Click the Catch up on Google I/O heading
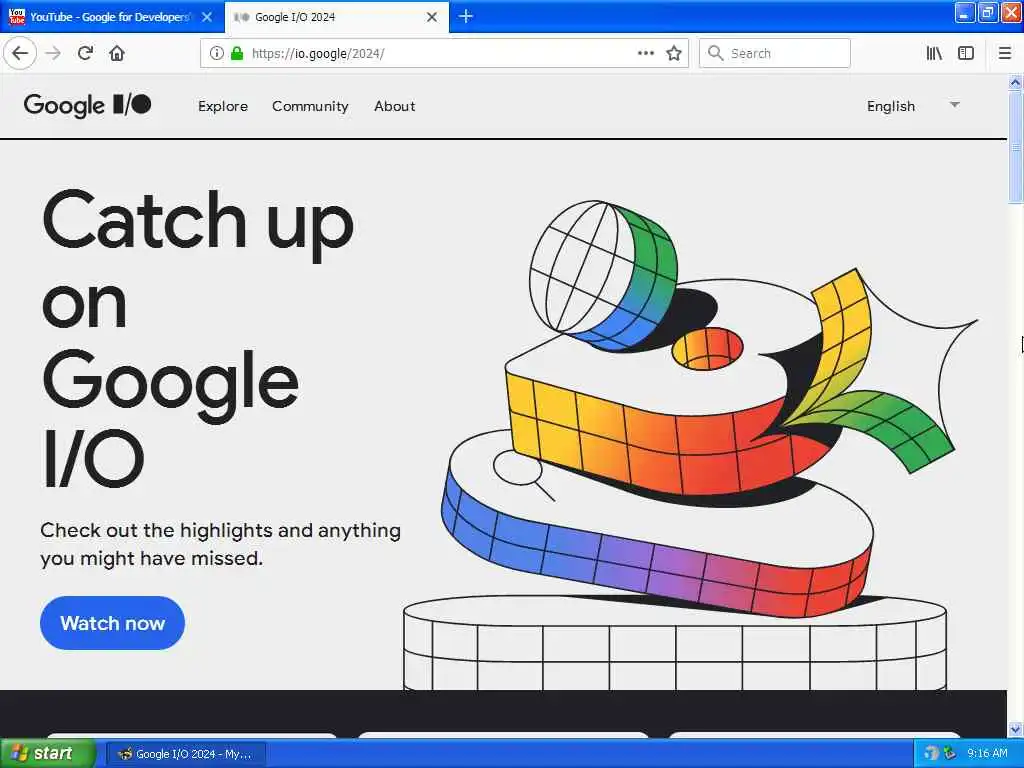The width and height of the screenshot is (1024, 768). pos(198,338)
